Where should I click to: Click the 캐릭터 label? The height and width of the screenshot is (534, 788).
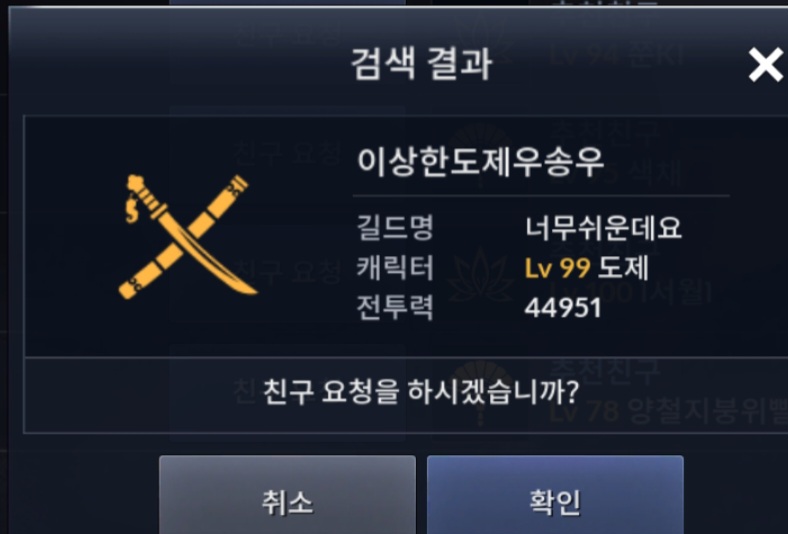pos(395,268)
